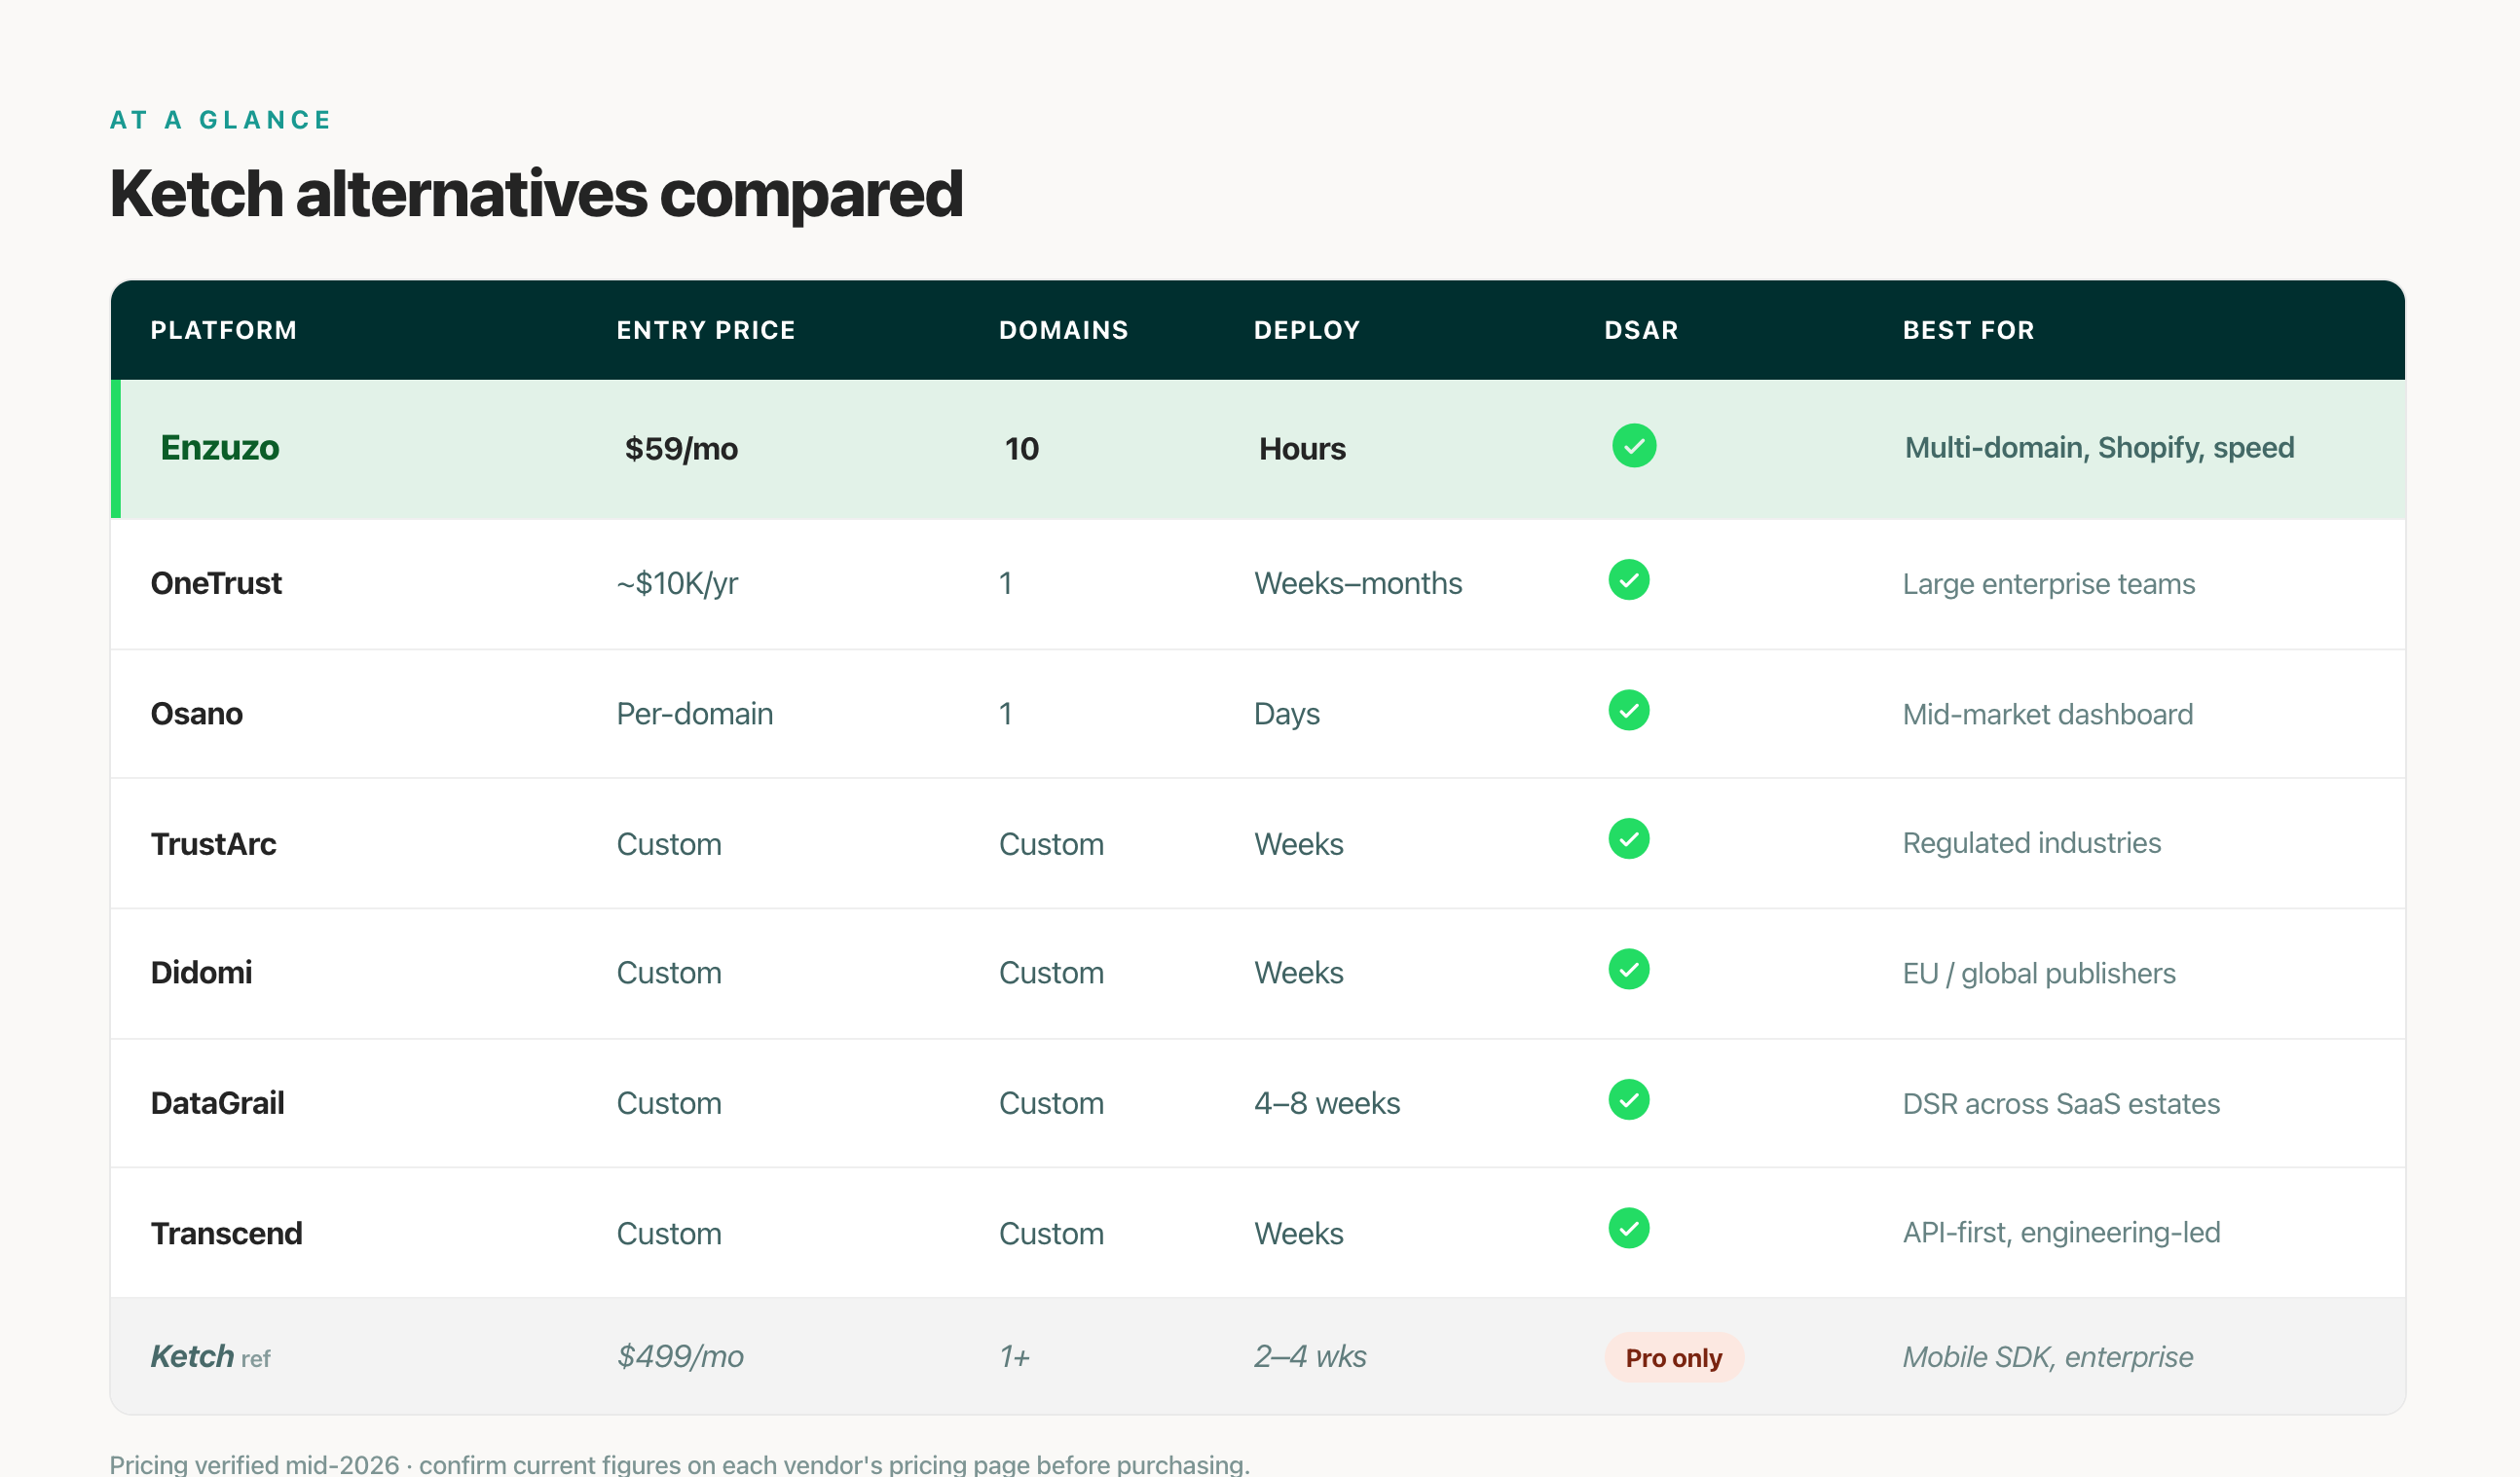Click 'DSR across SaaS estates' text
Image resolution: width=2520 pixels, height=1477 pixels.
pos(2061,1102)
